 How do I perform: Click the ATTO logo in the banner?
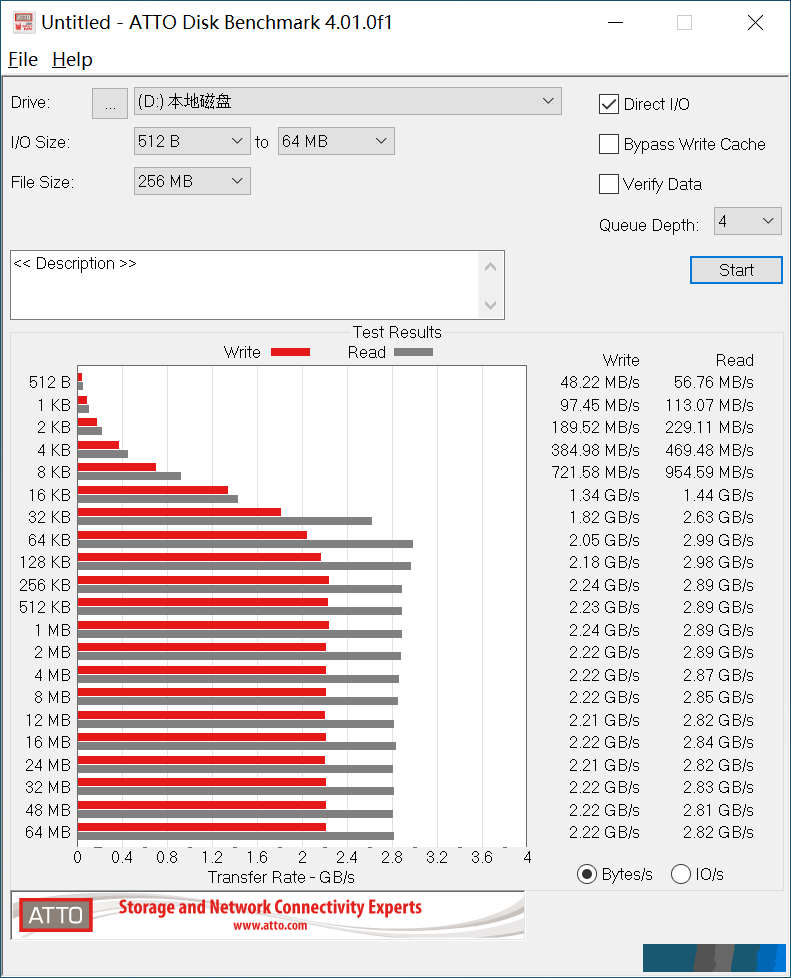[56, 915]
